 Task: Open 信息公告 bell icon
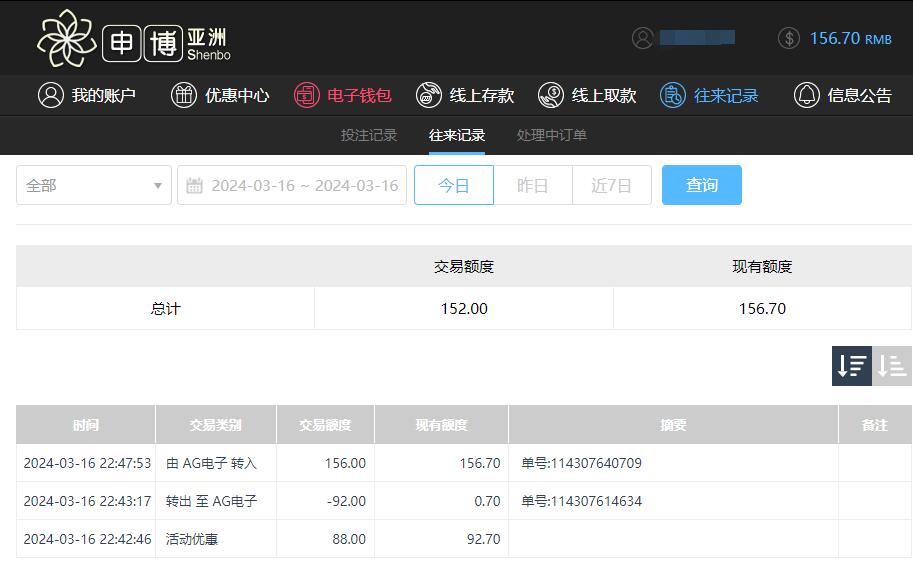[807, 95]
